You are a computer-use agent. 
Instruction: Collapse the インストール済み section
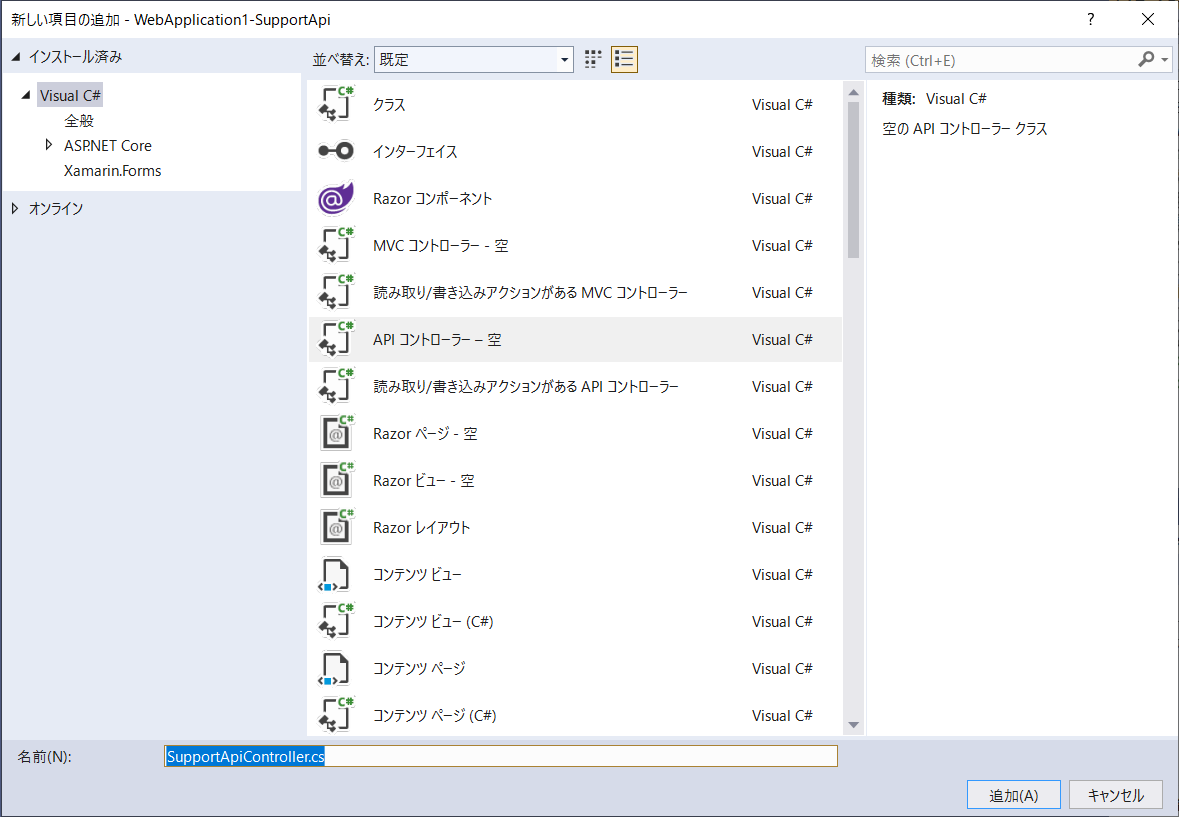tap(16, 57)
